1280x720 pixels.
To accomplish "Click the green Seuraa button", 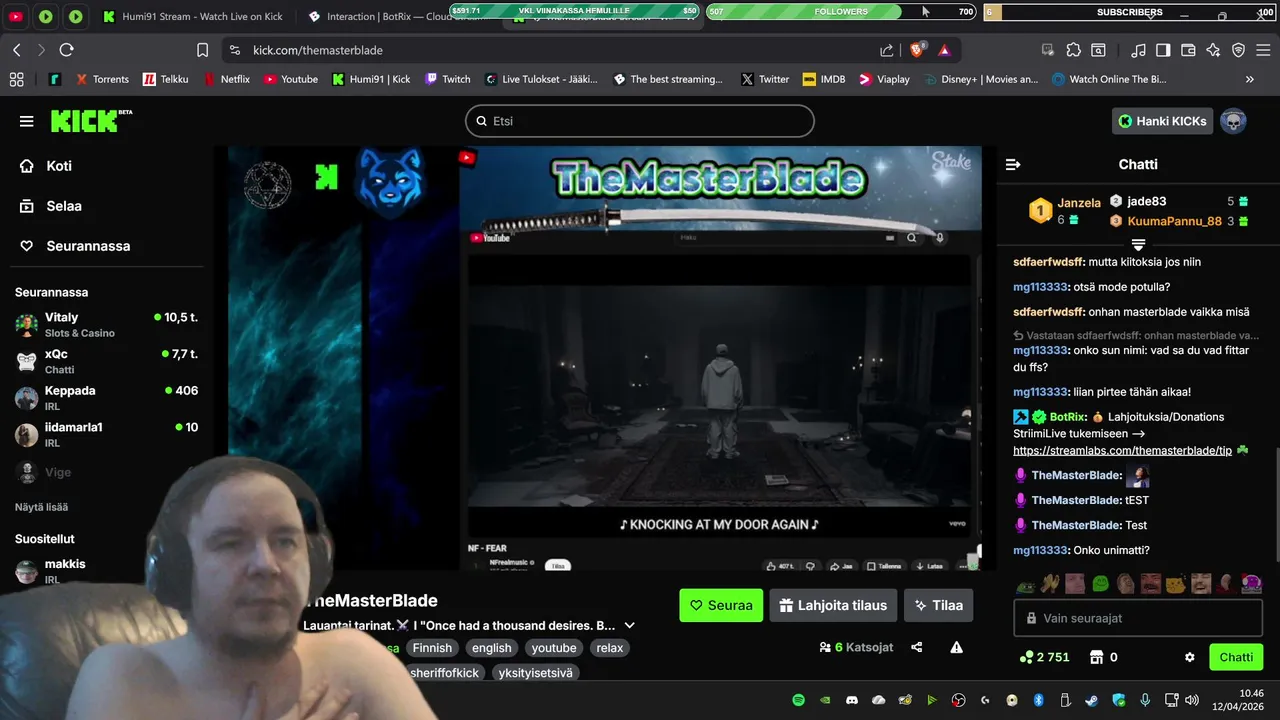I will pos(721,605).
